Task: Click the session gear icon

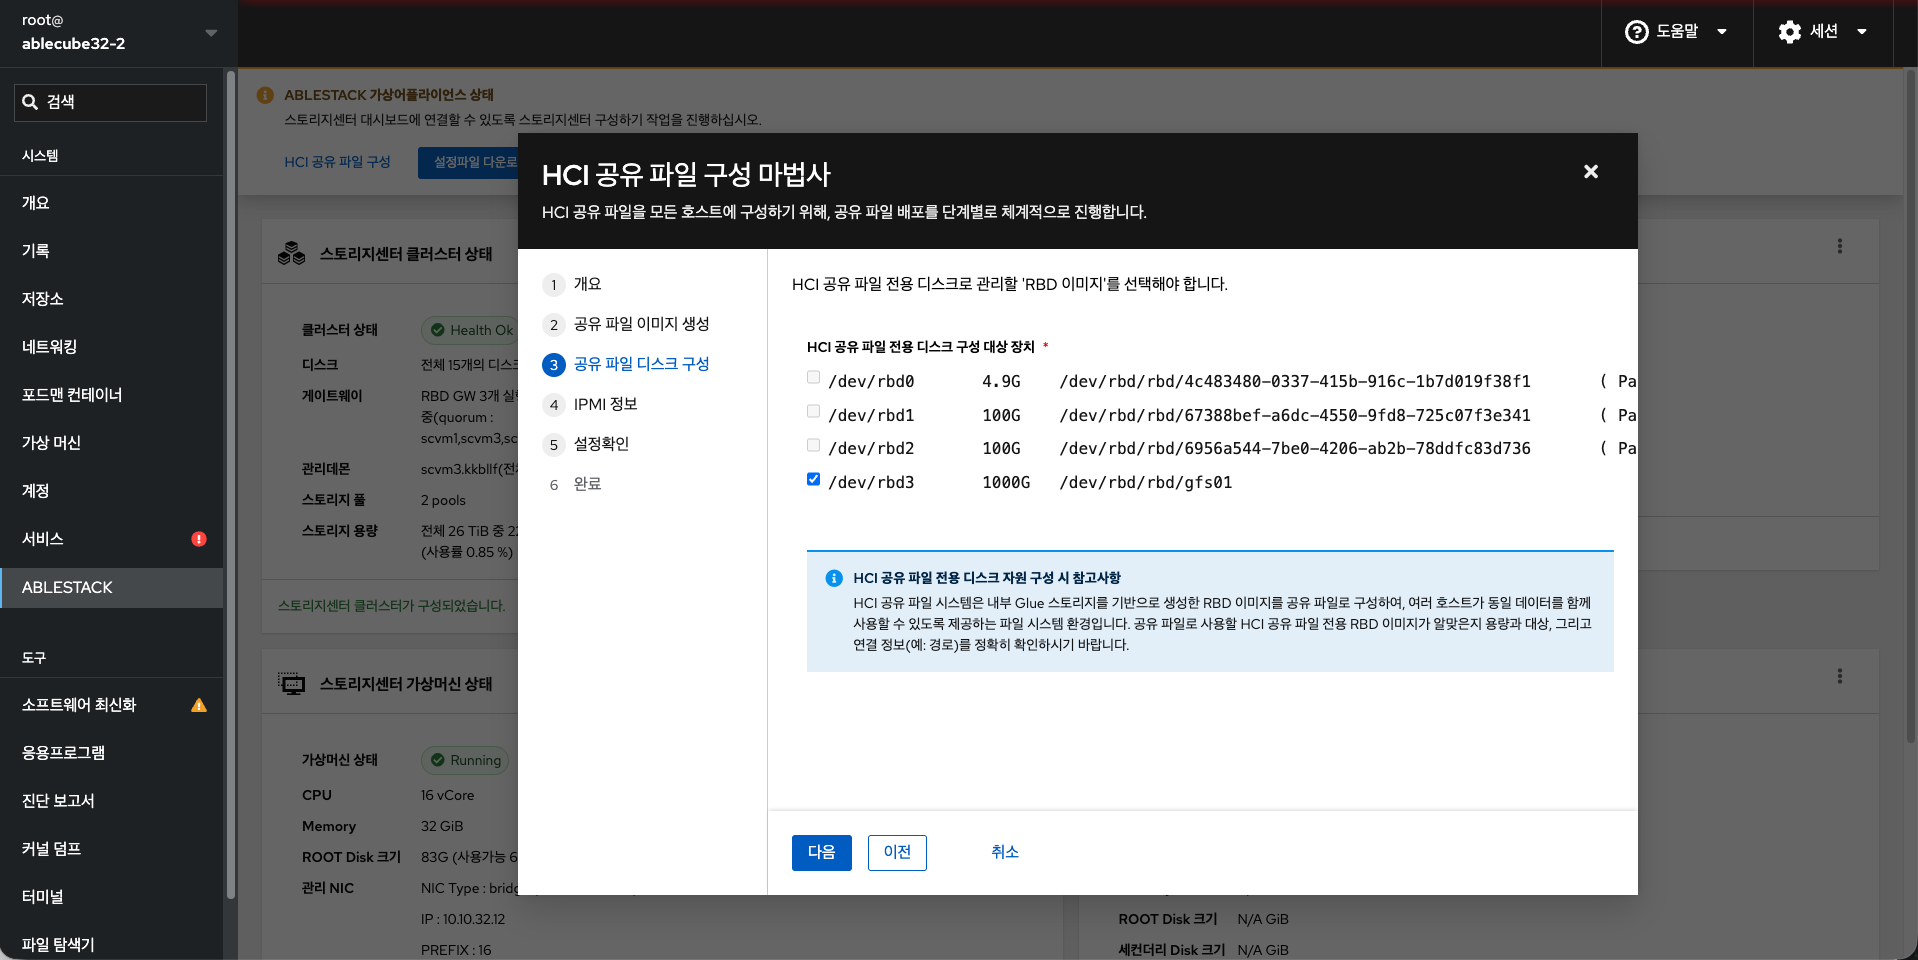Action: (x=1789, y=32)
